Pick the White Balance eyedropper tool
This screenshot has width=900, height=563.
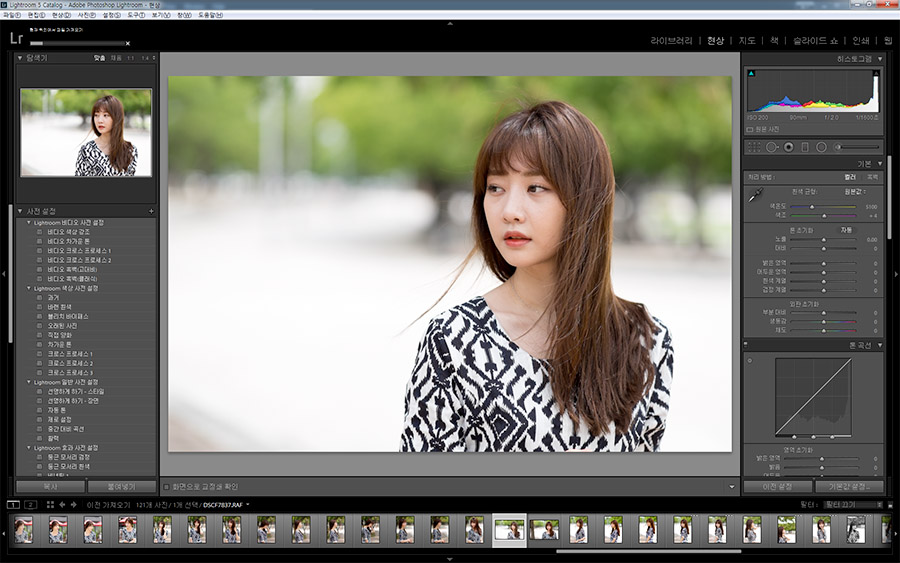755,196
